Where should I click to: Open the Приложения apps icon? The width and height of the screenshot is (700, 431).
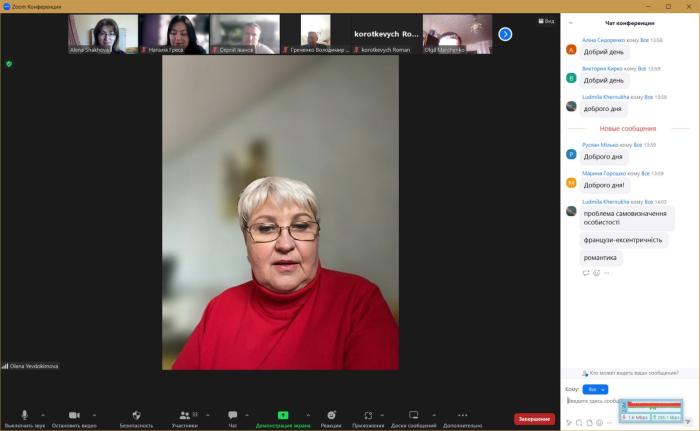click(x=368, y=416)
